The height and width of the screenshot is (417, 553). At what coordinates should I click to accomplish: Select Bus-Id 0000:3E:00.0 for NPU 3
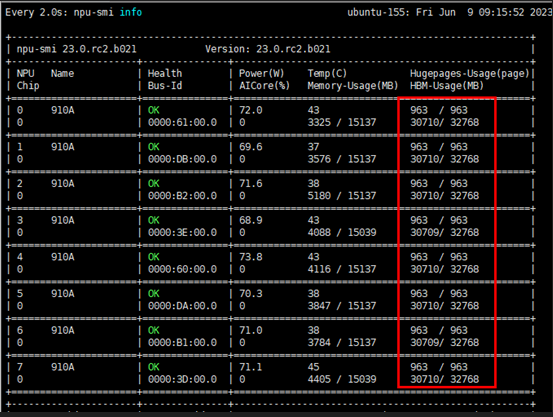(182, 232)
